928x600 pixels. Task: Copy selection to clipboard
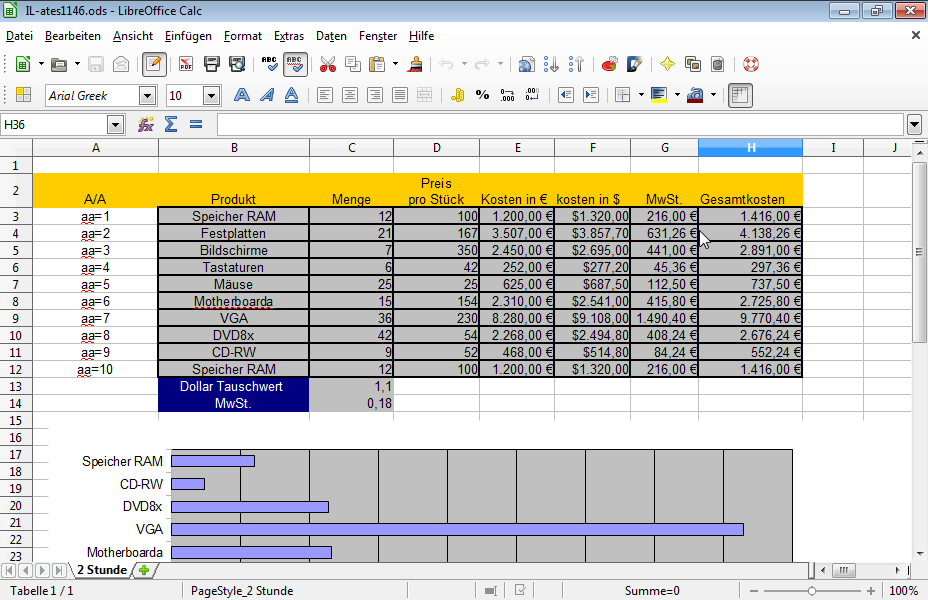click(x=353, y=64)
